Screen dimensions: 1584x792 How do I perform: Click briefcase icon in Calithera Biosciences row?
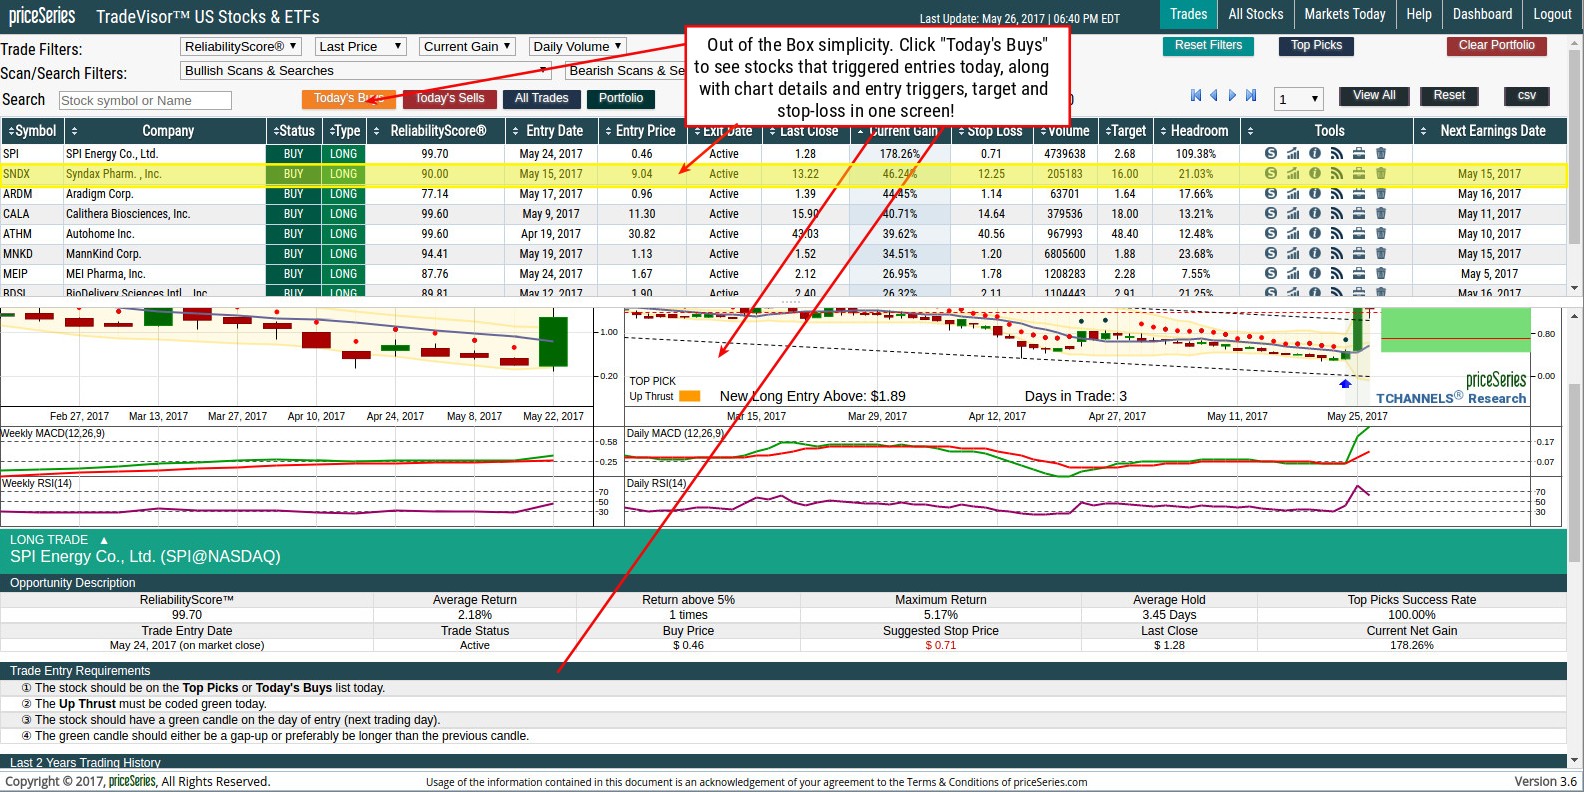(1359, 213)
